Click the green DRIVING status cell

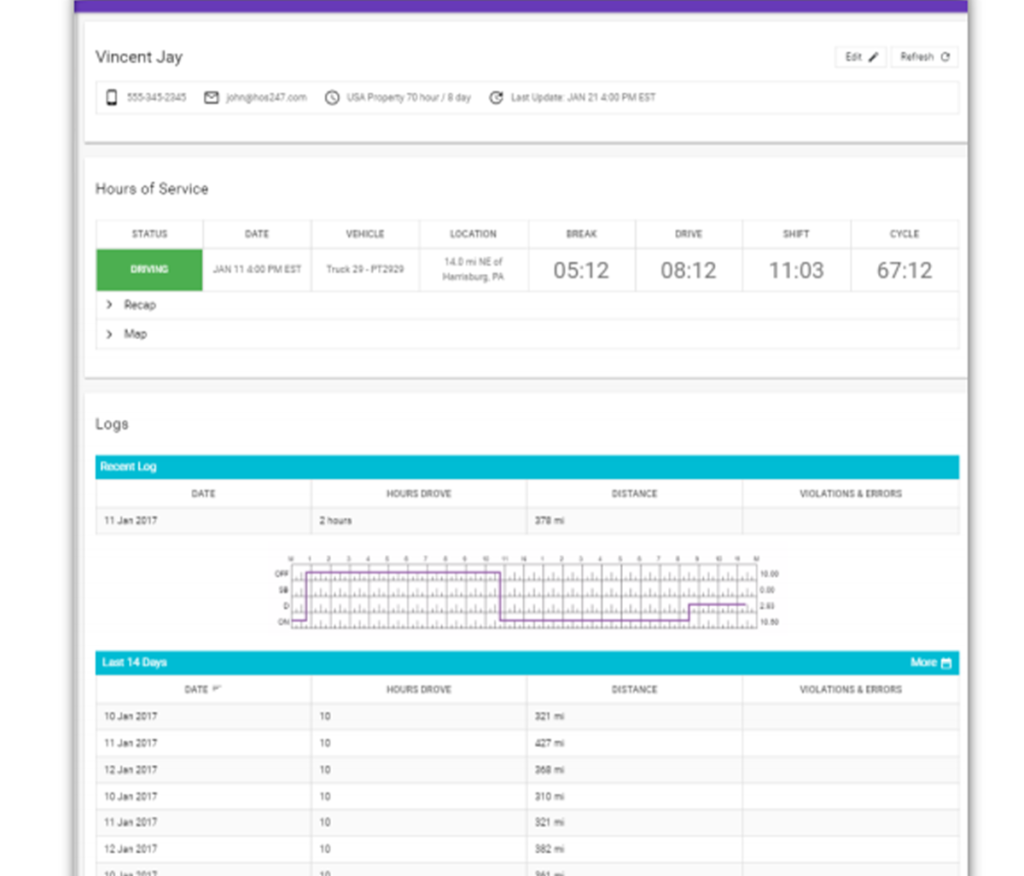[149, 270]
